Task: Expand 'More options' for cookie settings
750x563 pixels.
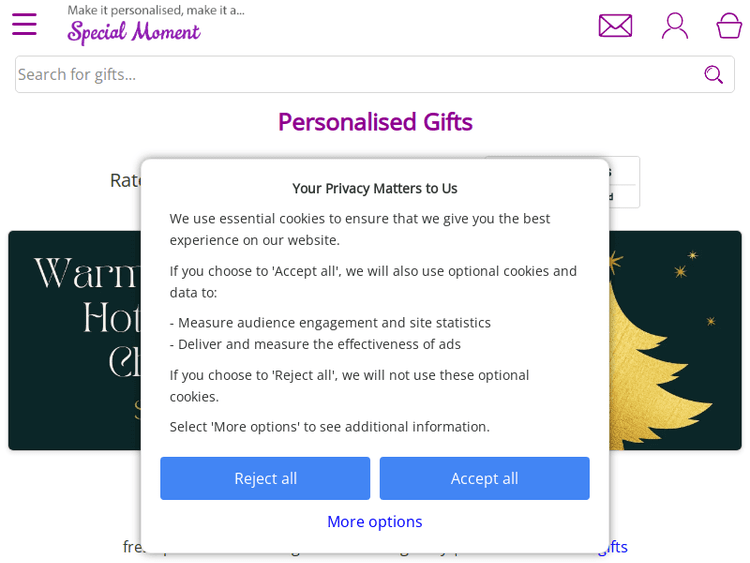Action: click(x=375, y=521)
